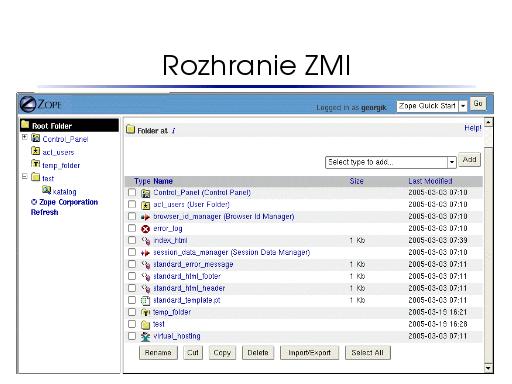This screenshot has height=384, width=512.
Task: Click the Import/Export button
Action: 310,353
